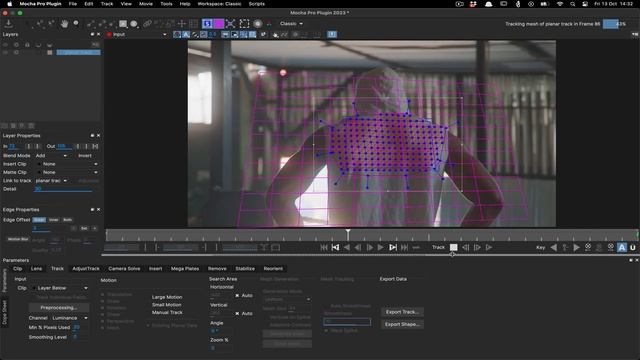
Task: Toggle the Überkey U button
Action: point(633,247)
